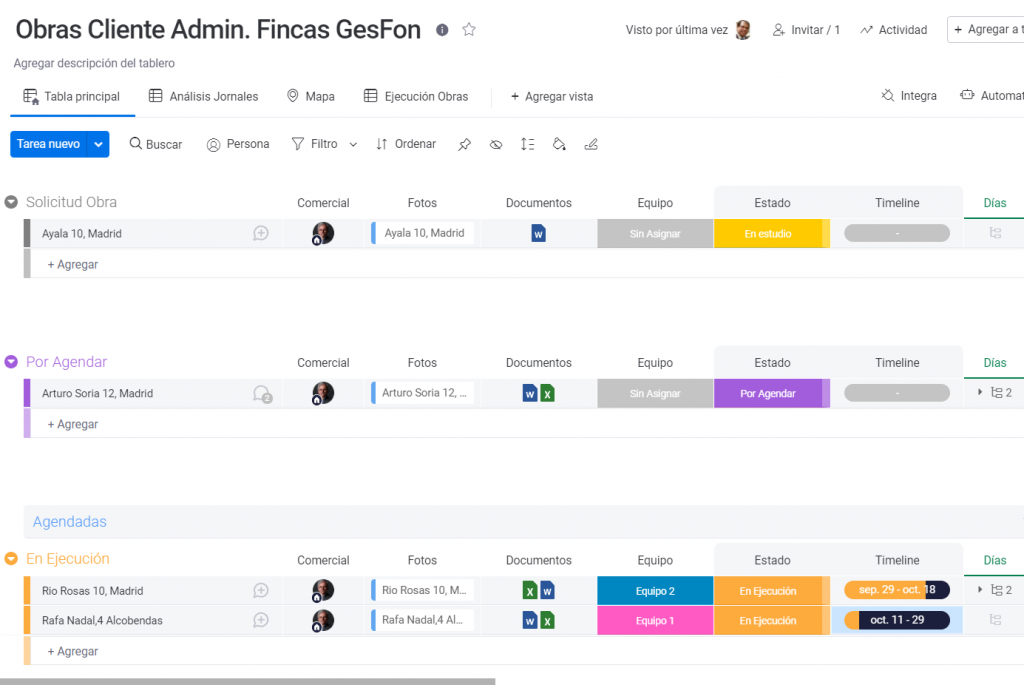Open Word document in Ayala 10 row
Screen dimensions: 1024x685
point(538,234)
